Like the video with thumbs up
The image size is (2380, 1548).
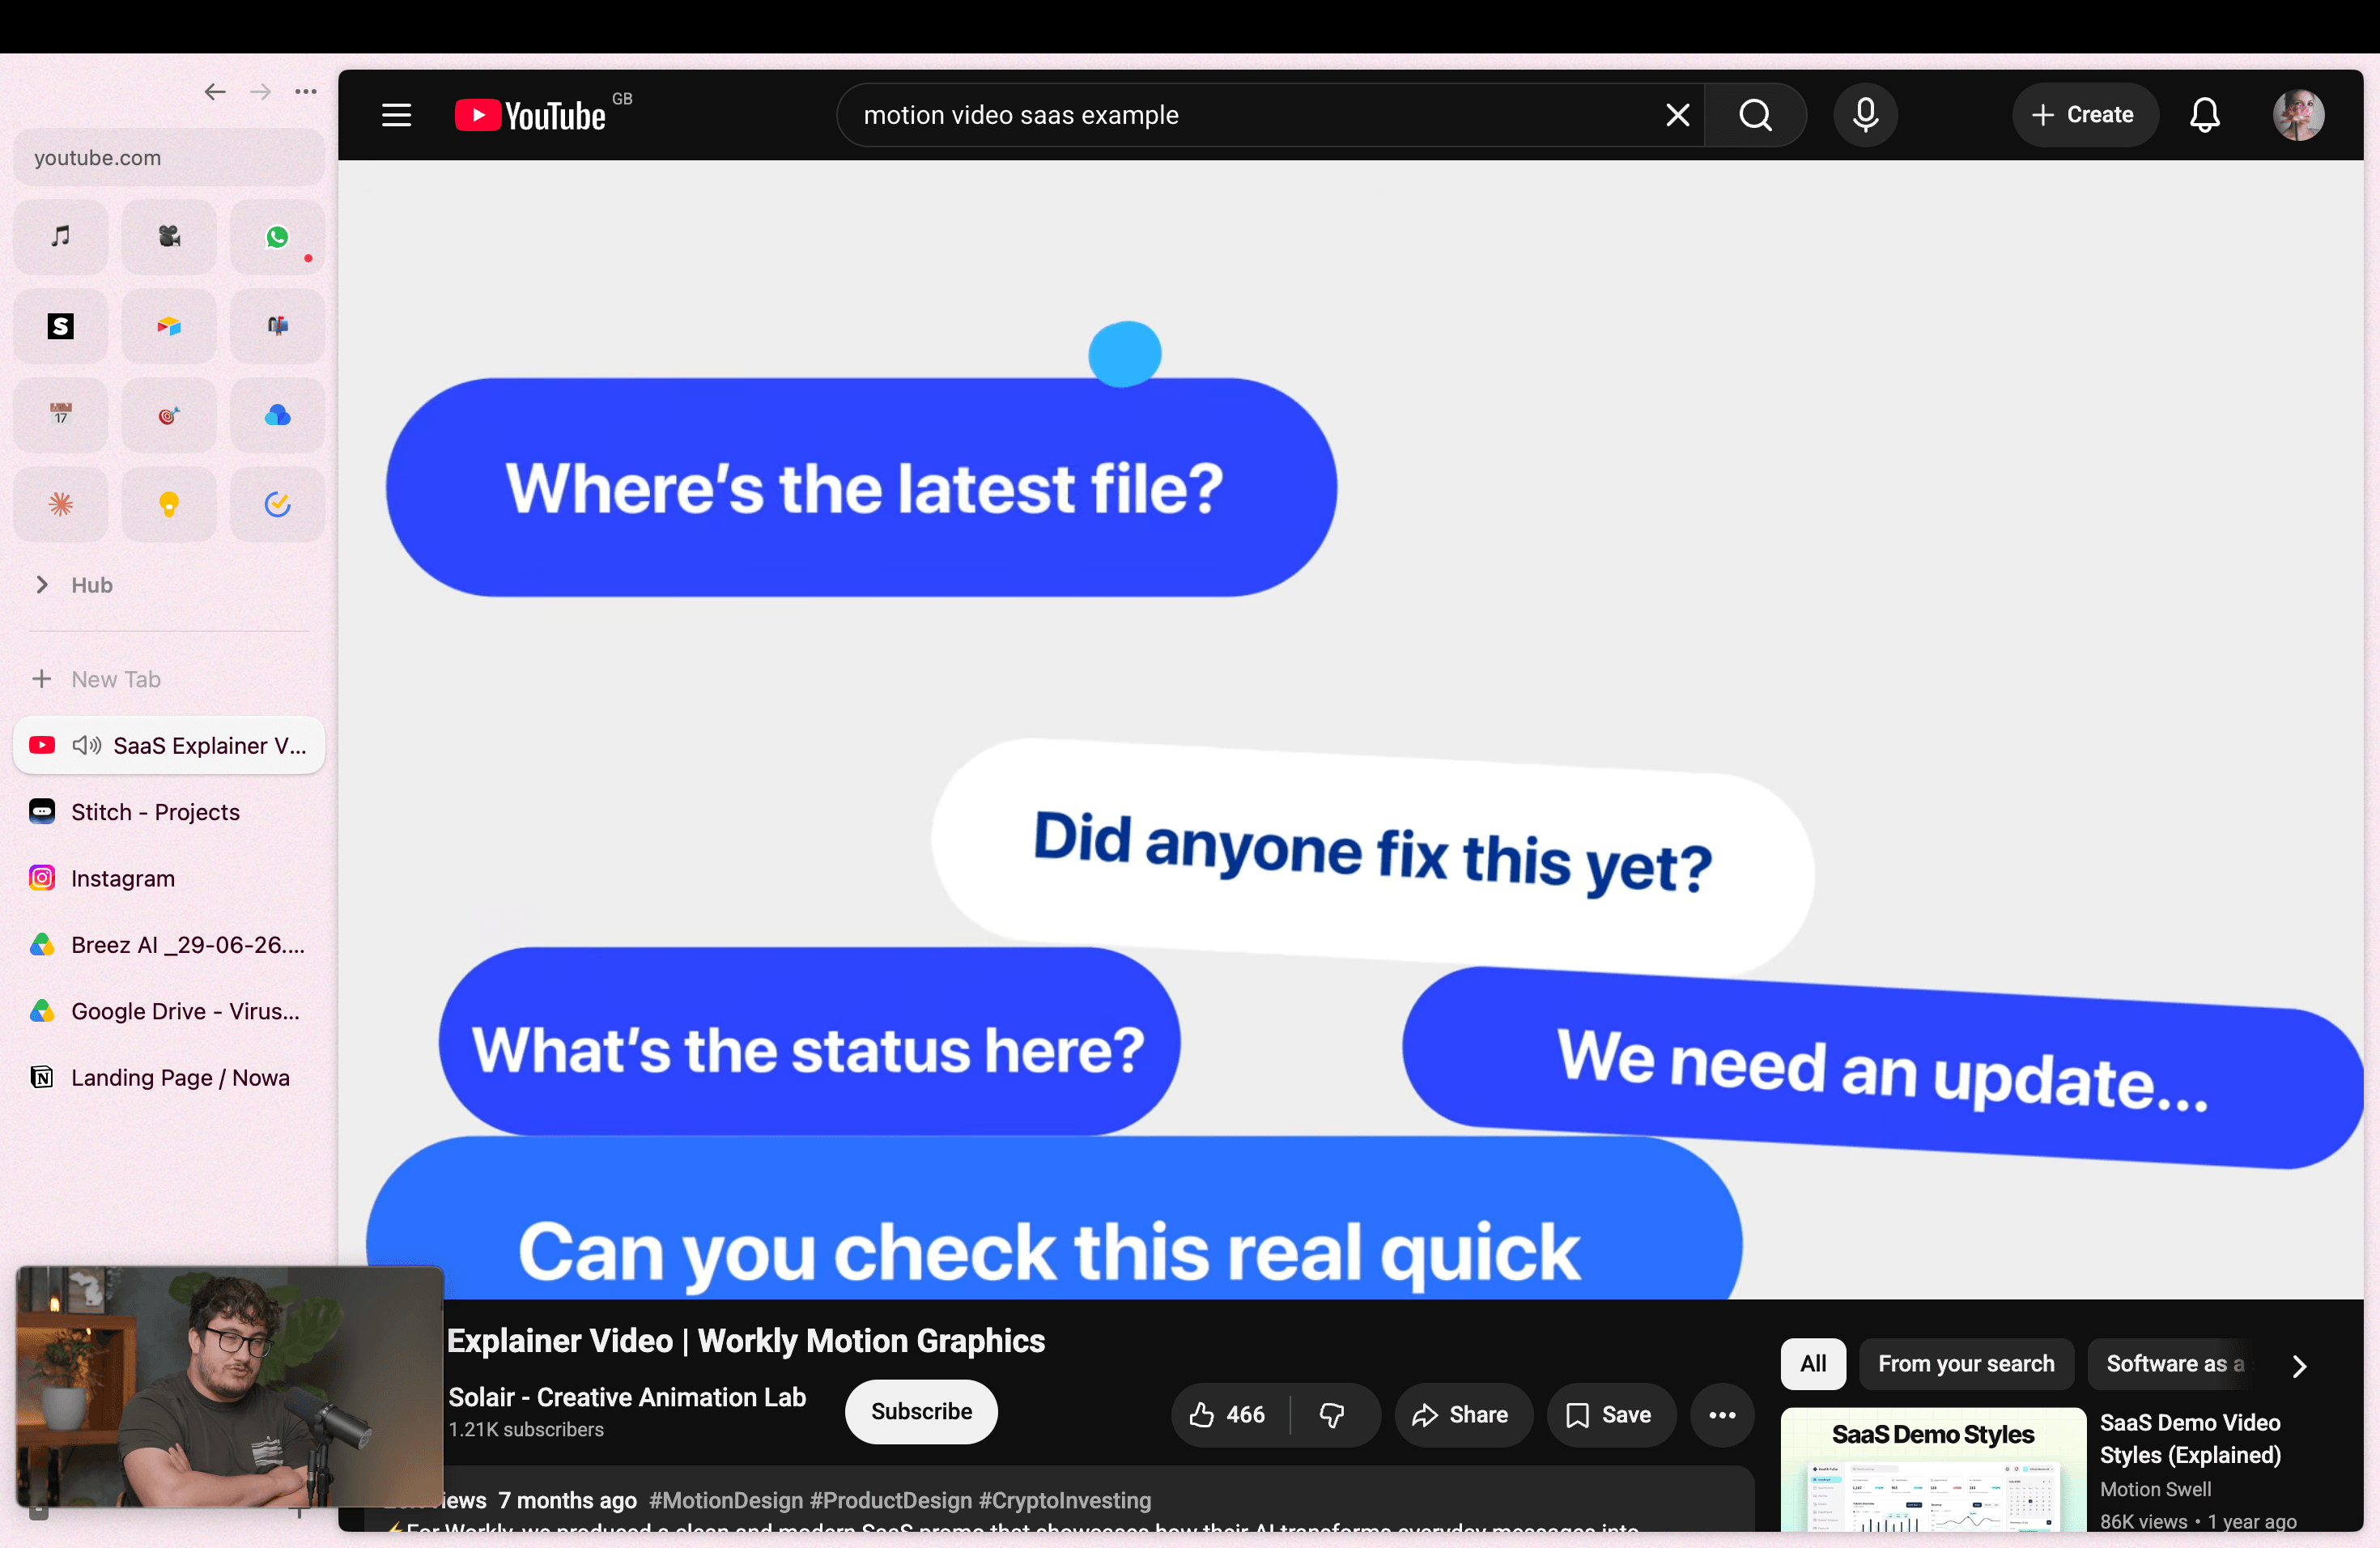1229,1414
